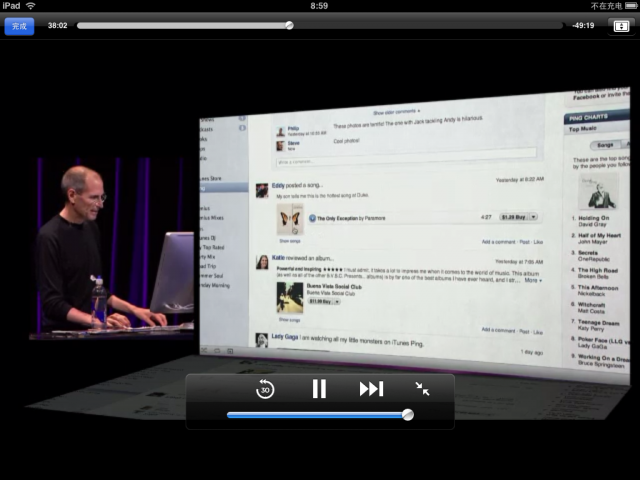Skip to next chapter
The image size is (640, 480).
[371, 389]
